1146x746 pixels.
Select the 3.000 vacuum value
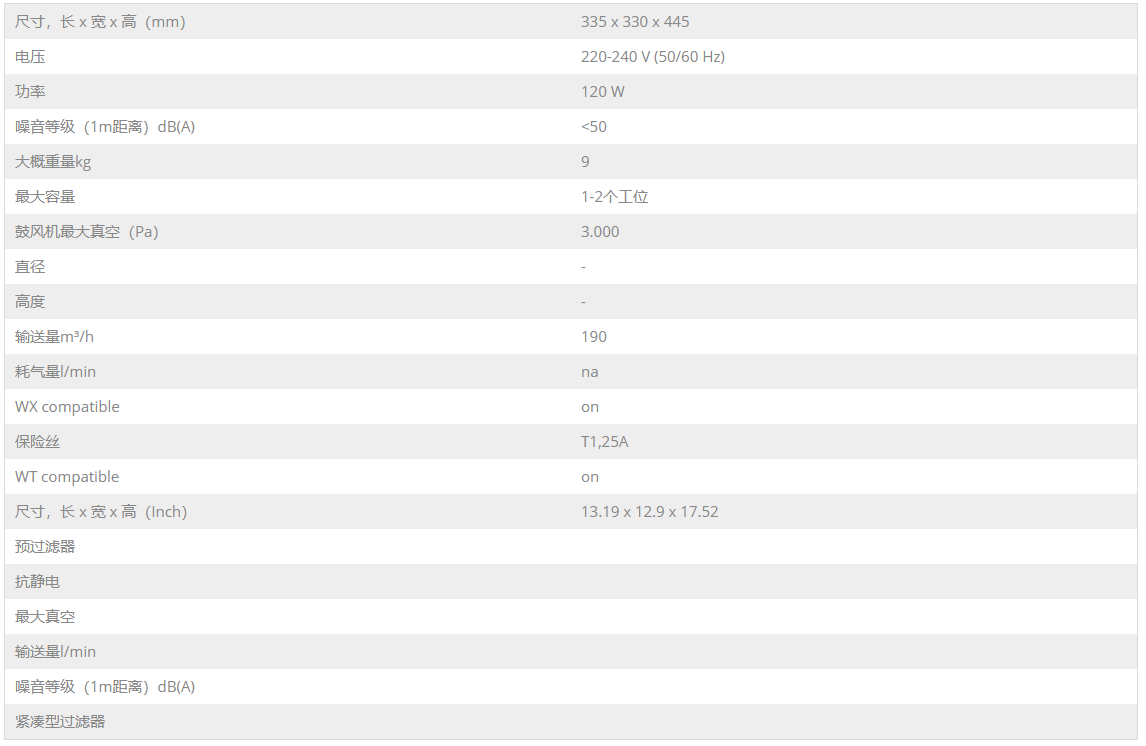[x=599, y=232]
